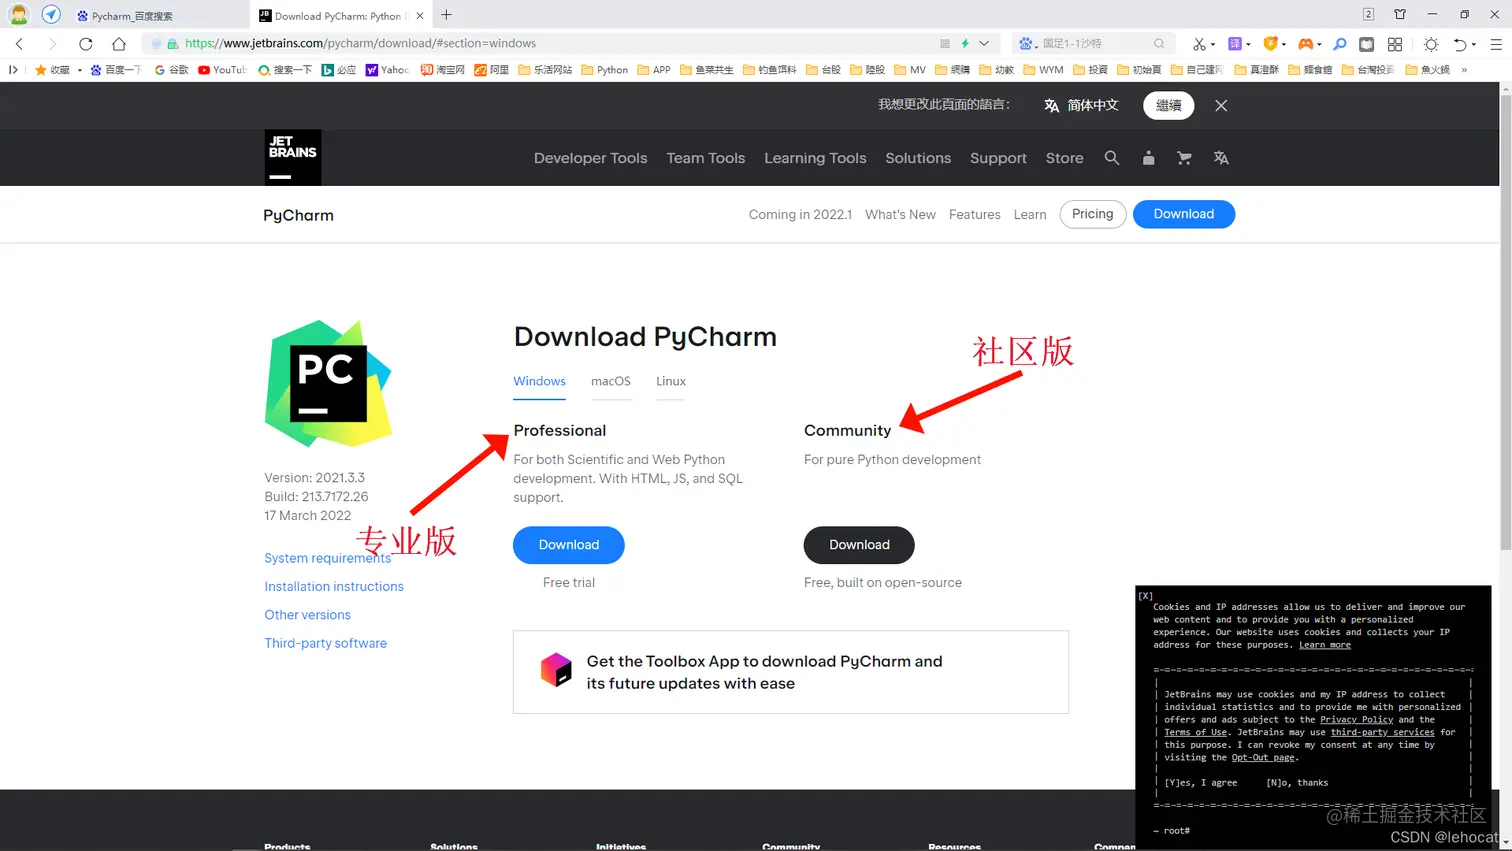Close the cookie console with [X]
This screenshot has width=1512, height=851.
[x=1146, y=596]
